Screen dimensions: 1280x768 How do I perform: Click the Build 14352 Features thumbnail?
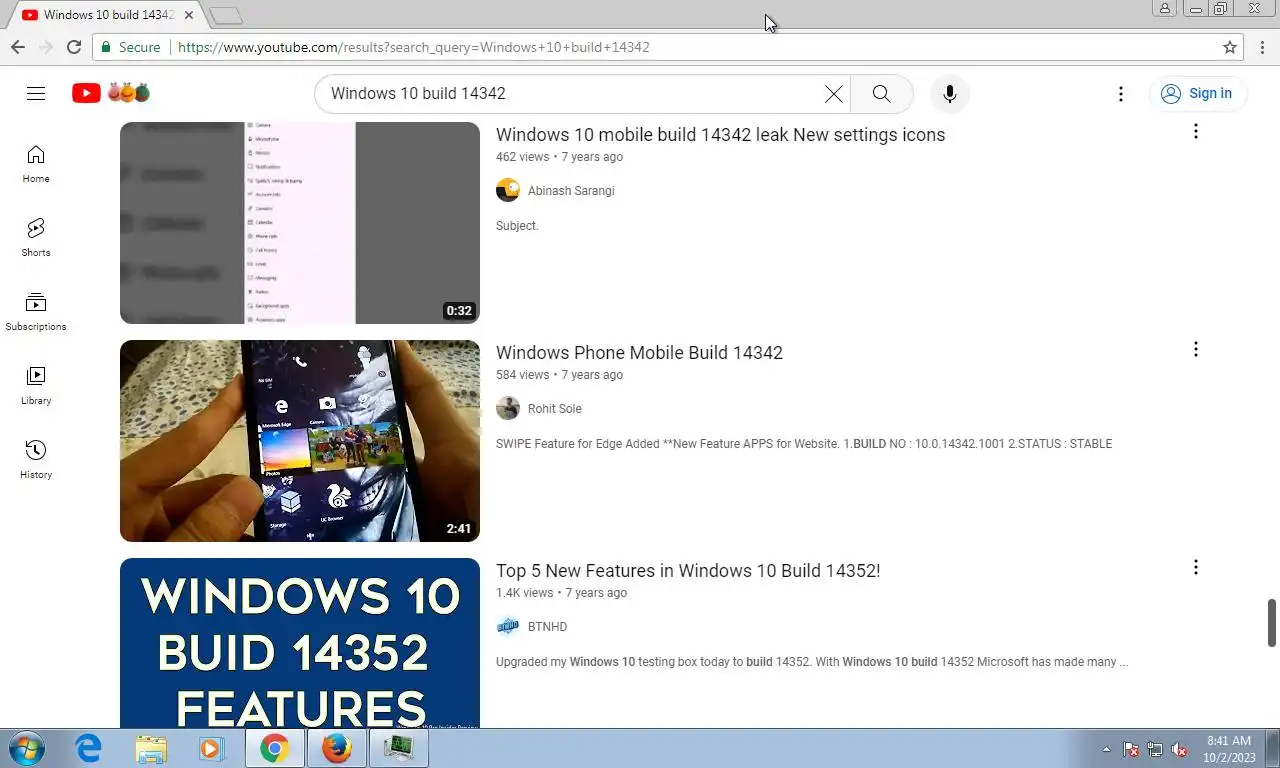click(300, 643)
